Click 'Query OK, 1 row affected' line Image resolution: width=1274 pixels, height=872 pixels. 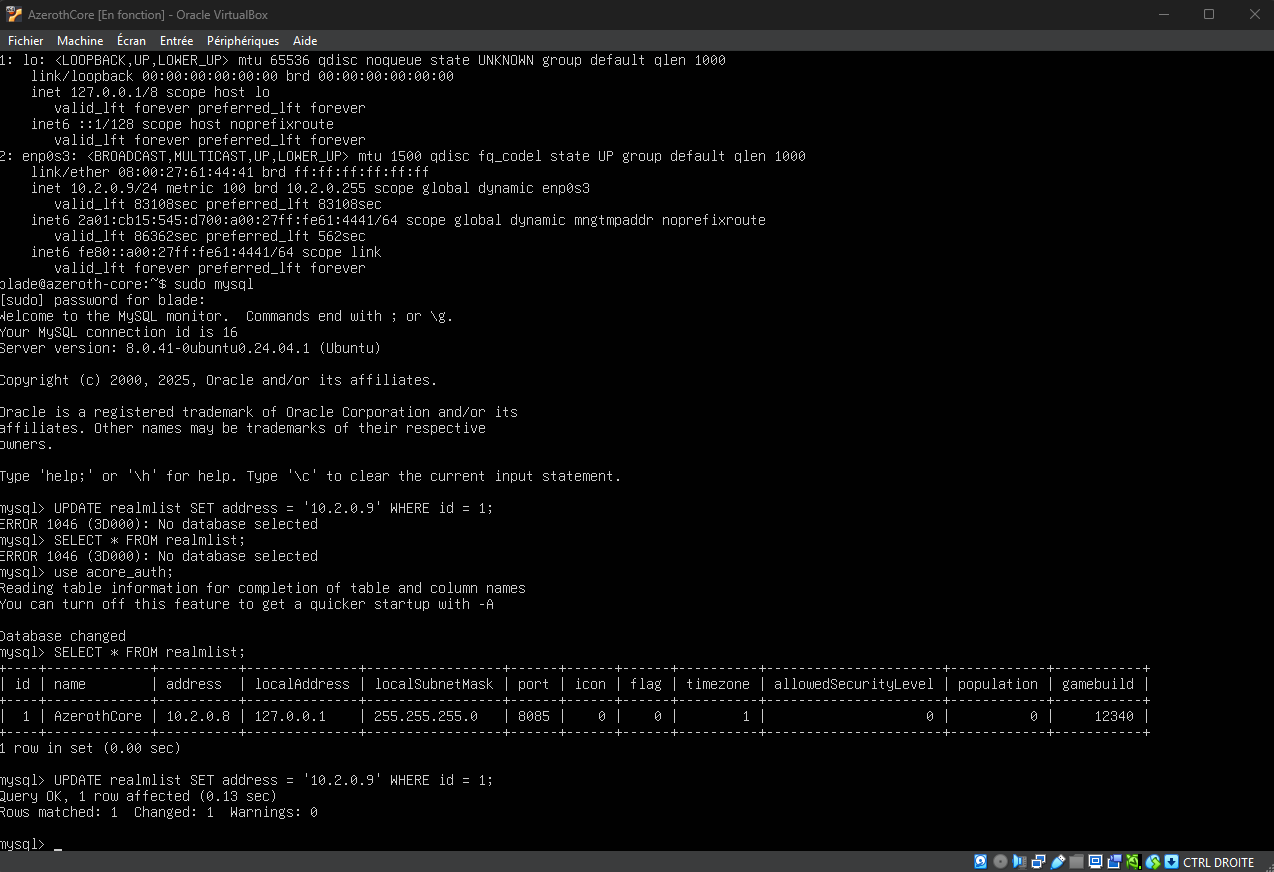click(138, 796)
